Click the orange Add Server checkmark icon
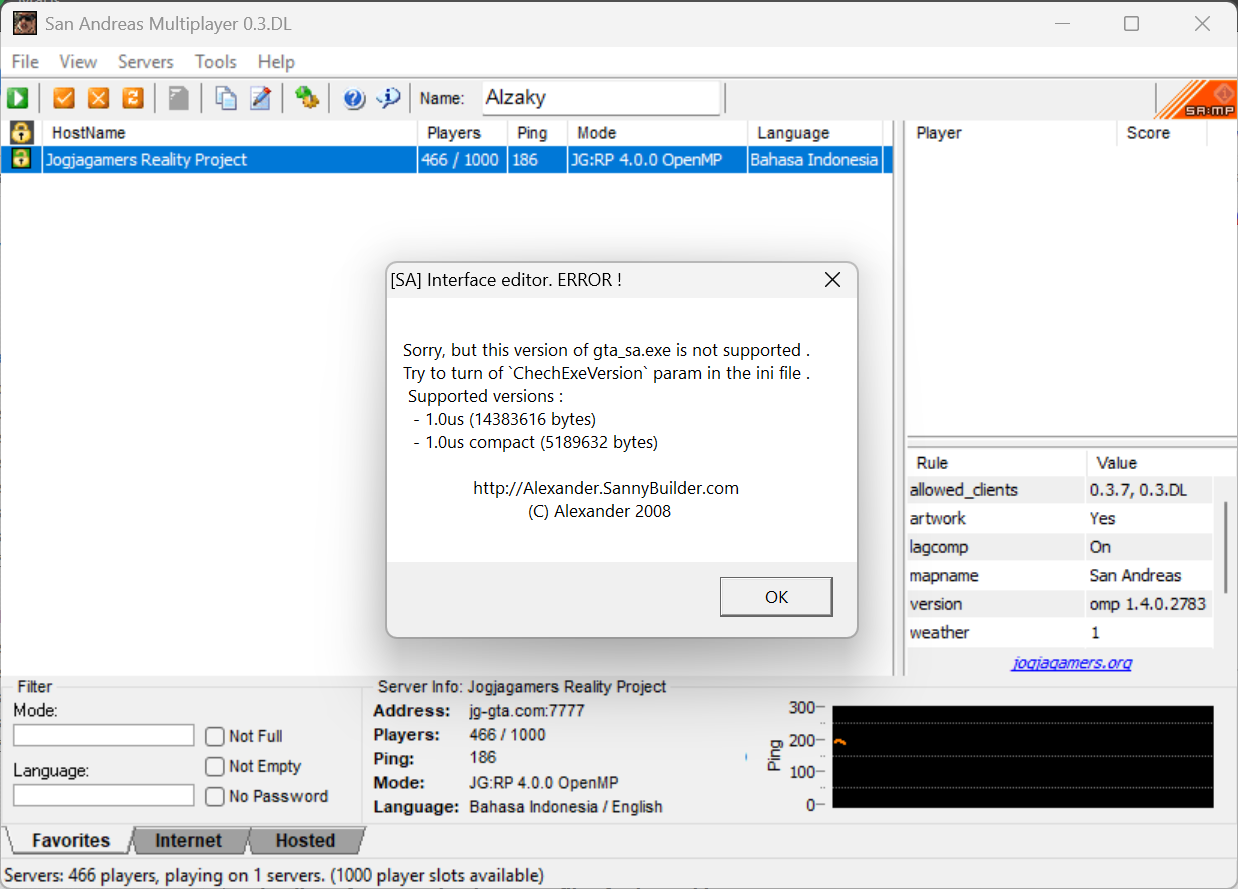The height and width of the screenshot is (889, 1238). [x=64, y=98]
